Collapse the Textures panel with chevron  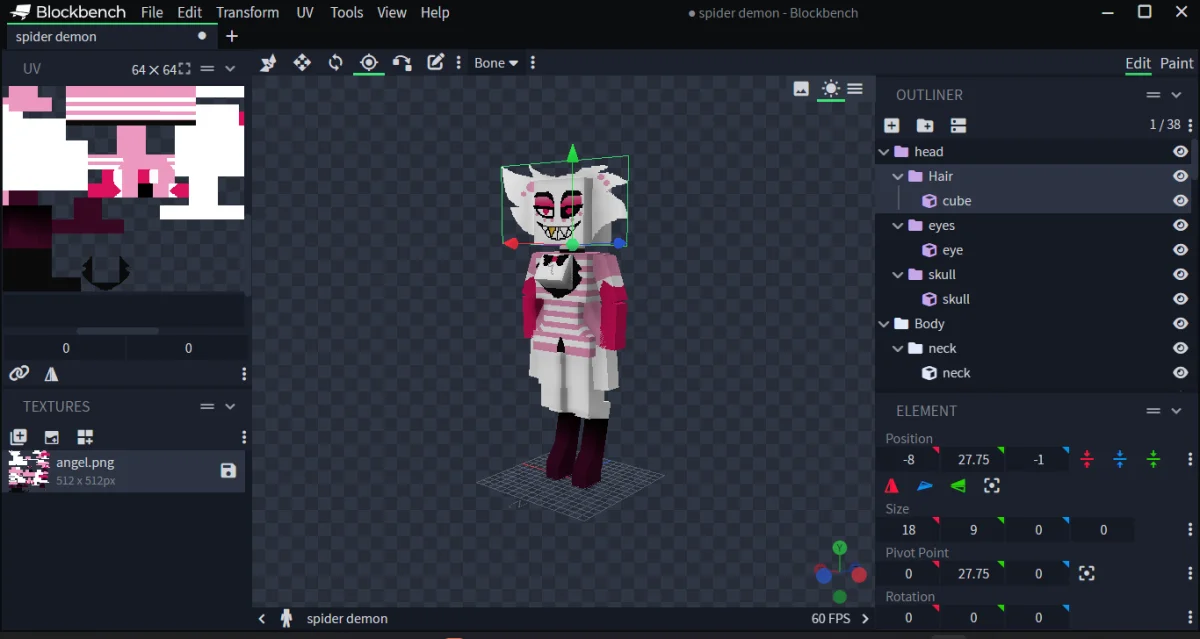(x=230, y=407)
